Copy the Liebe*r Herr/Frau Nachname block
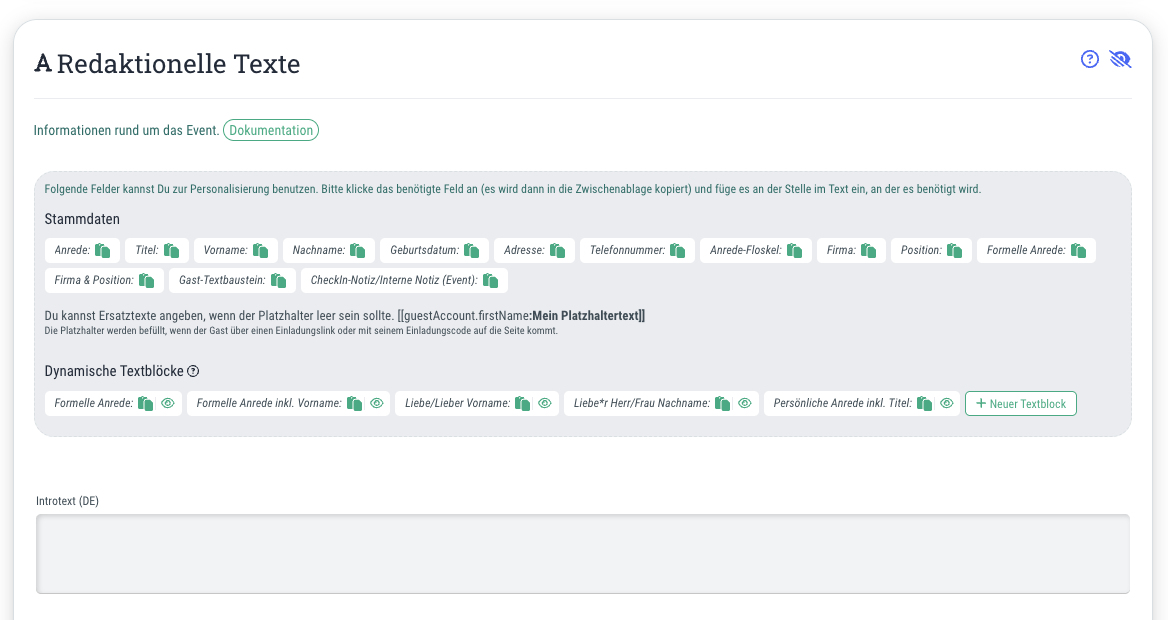 point(723,403)
